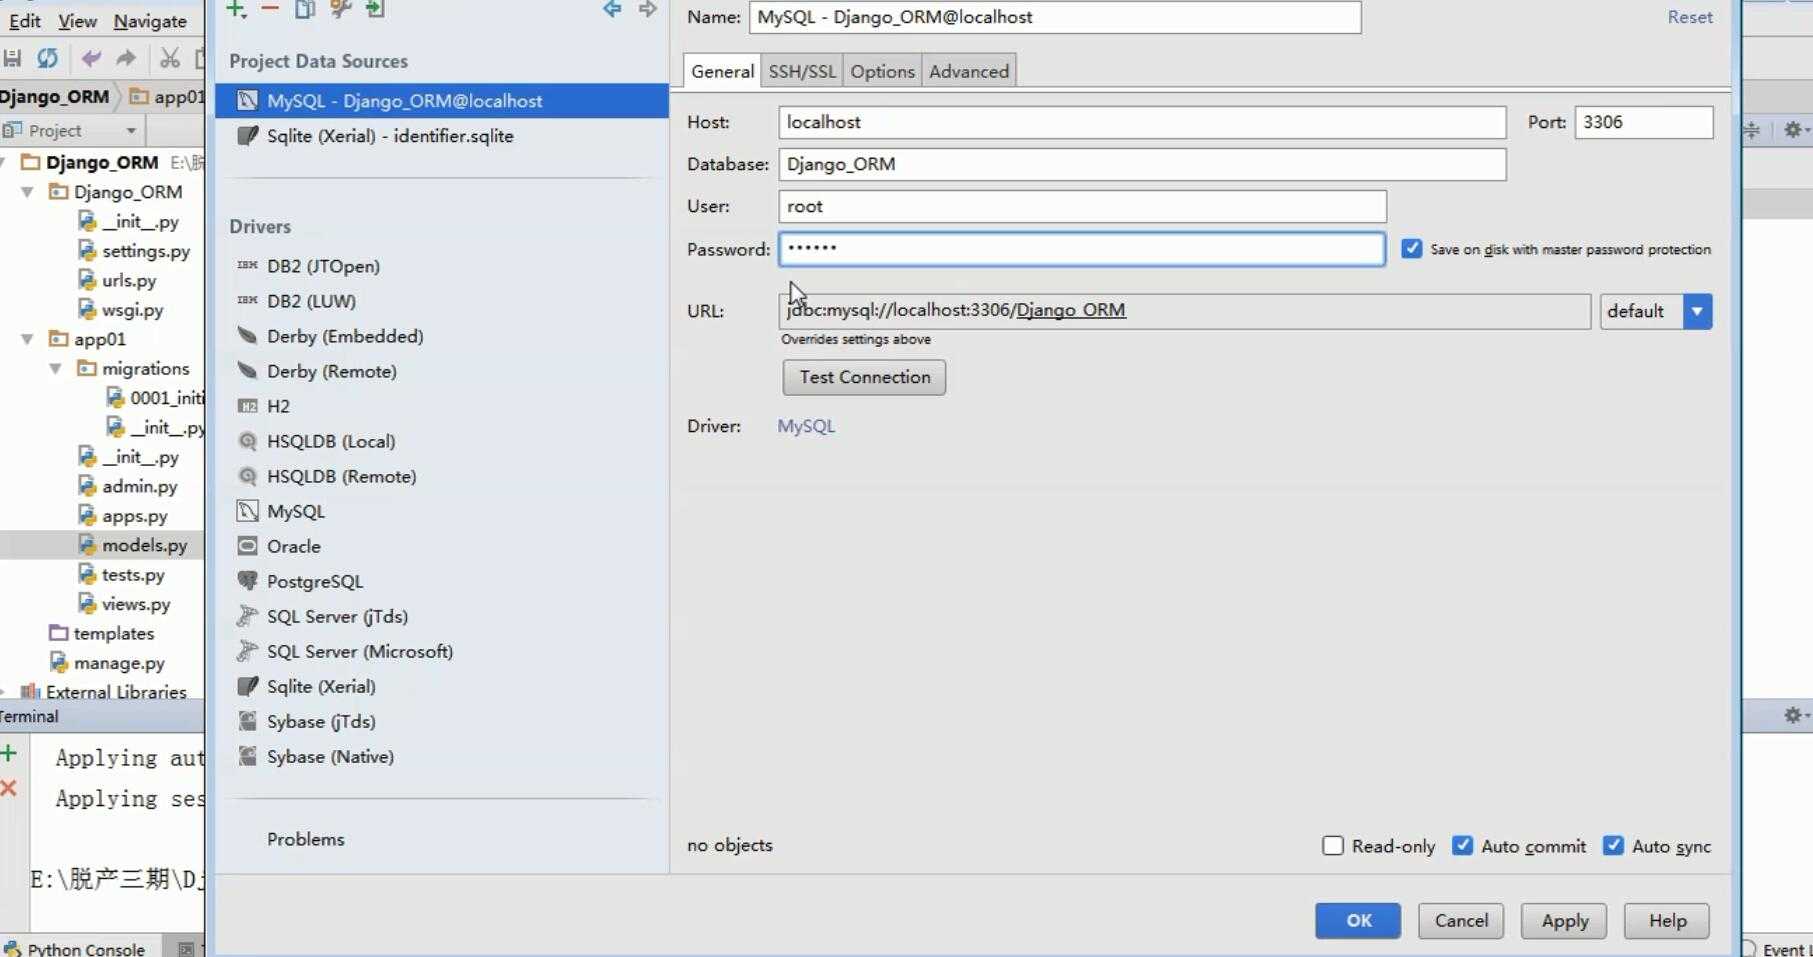
Task: Click the blue back arrow icon
Action: pos(612,9)
